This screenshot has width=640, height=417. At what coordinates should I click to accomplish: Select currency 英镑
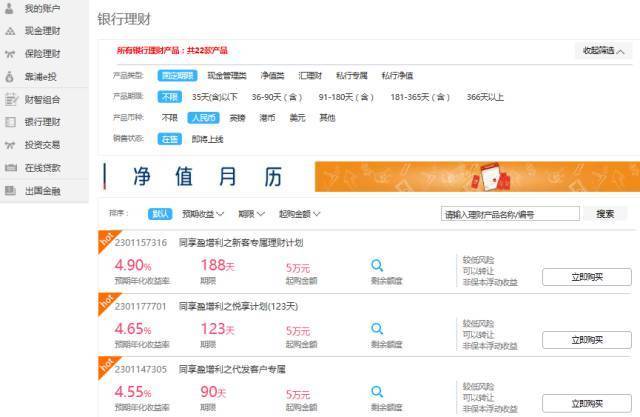tap(238, 118)
